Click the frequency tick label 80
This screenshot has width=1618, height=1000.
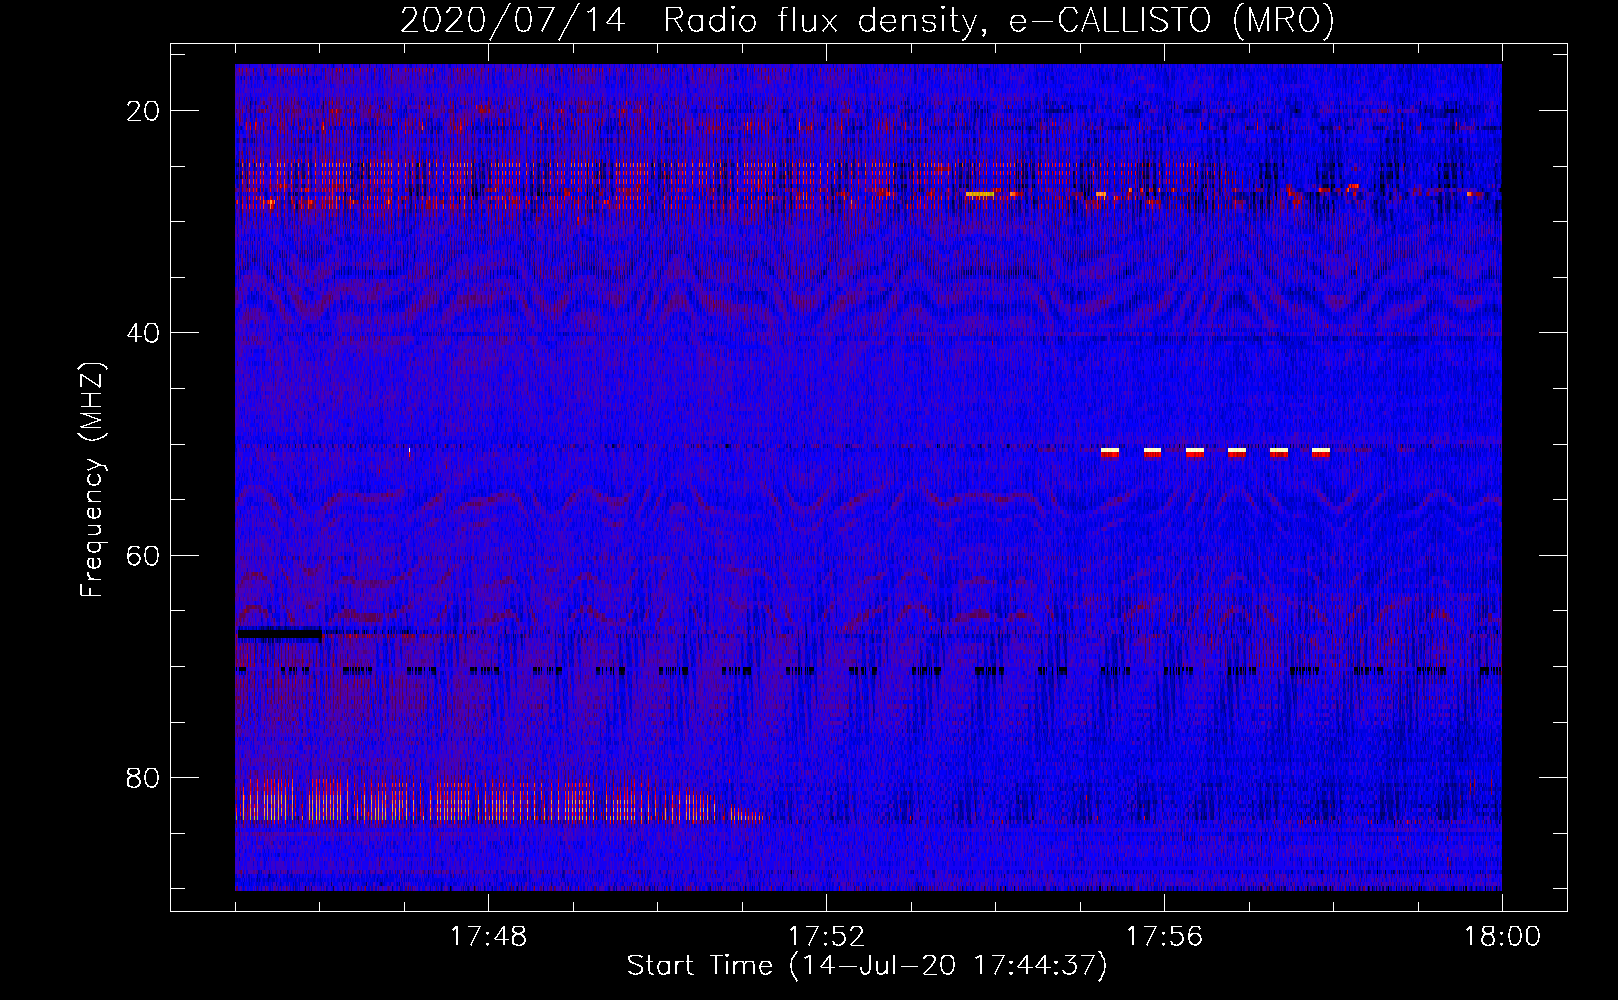(x=144, y=777)
